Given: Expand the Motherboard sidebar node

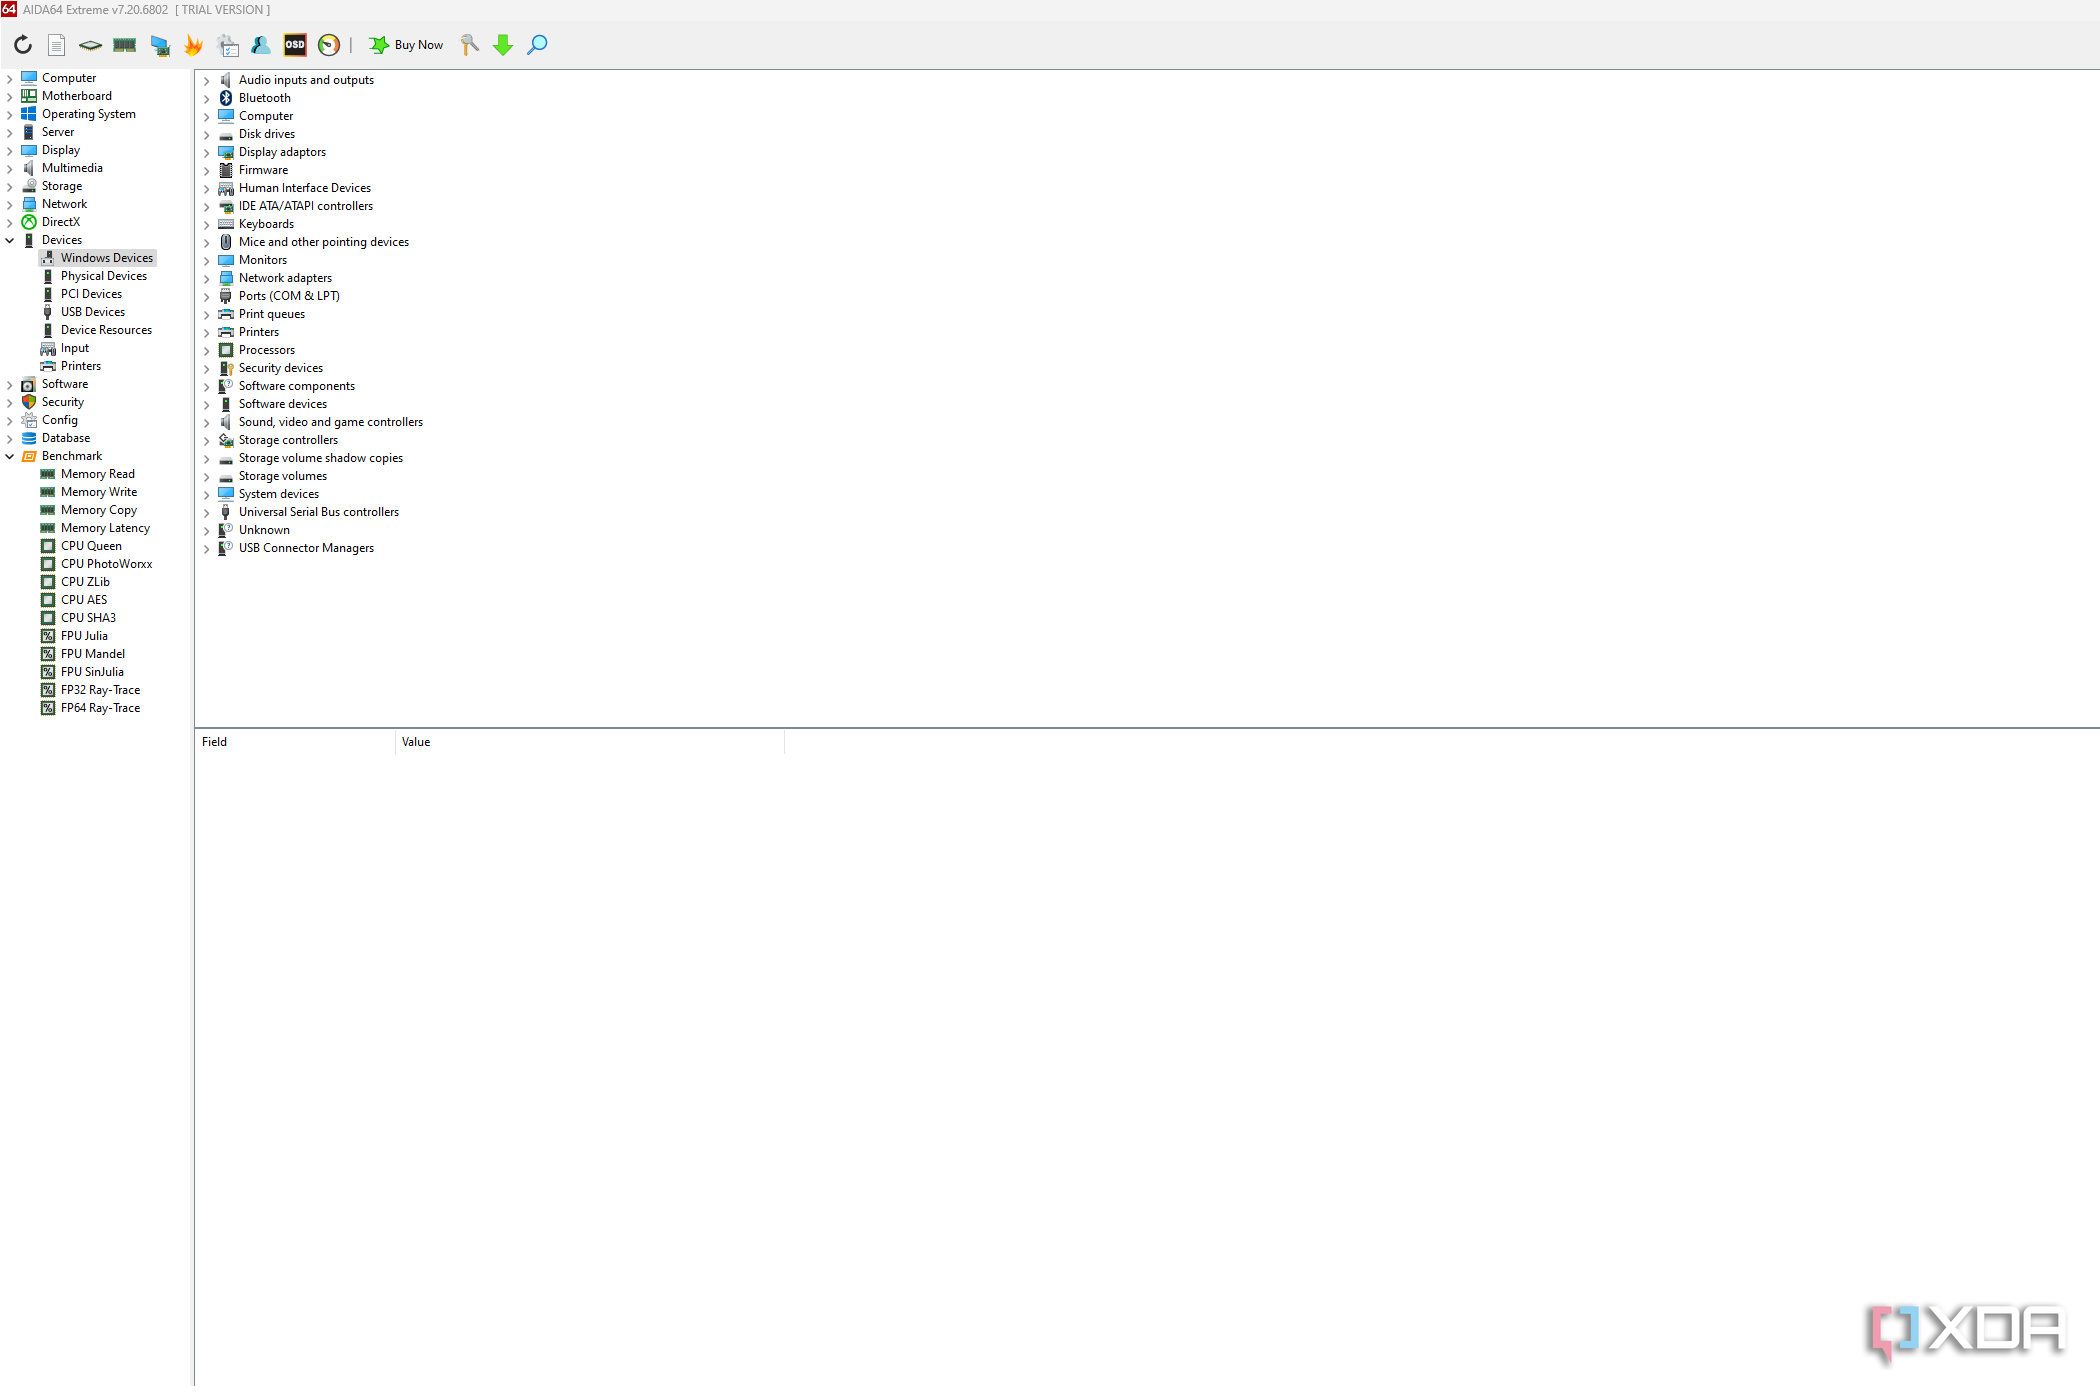Looking at the screenshot, I should tap(10, 96).
